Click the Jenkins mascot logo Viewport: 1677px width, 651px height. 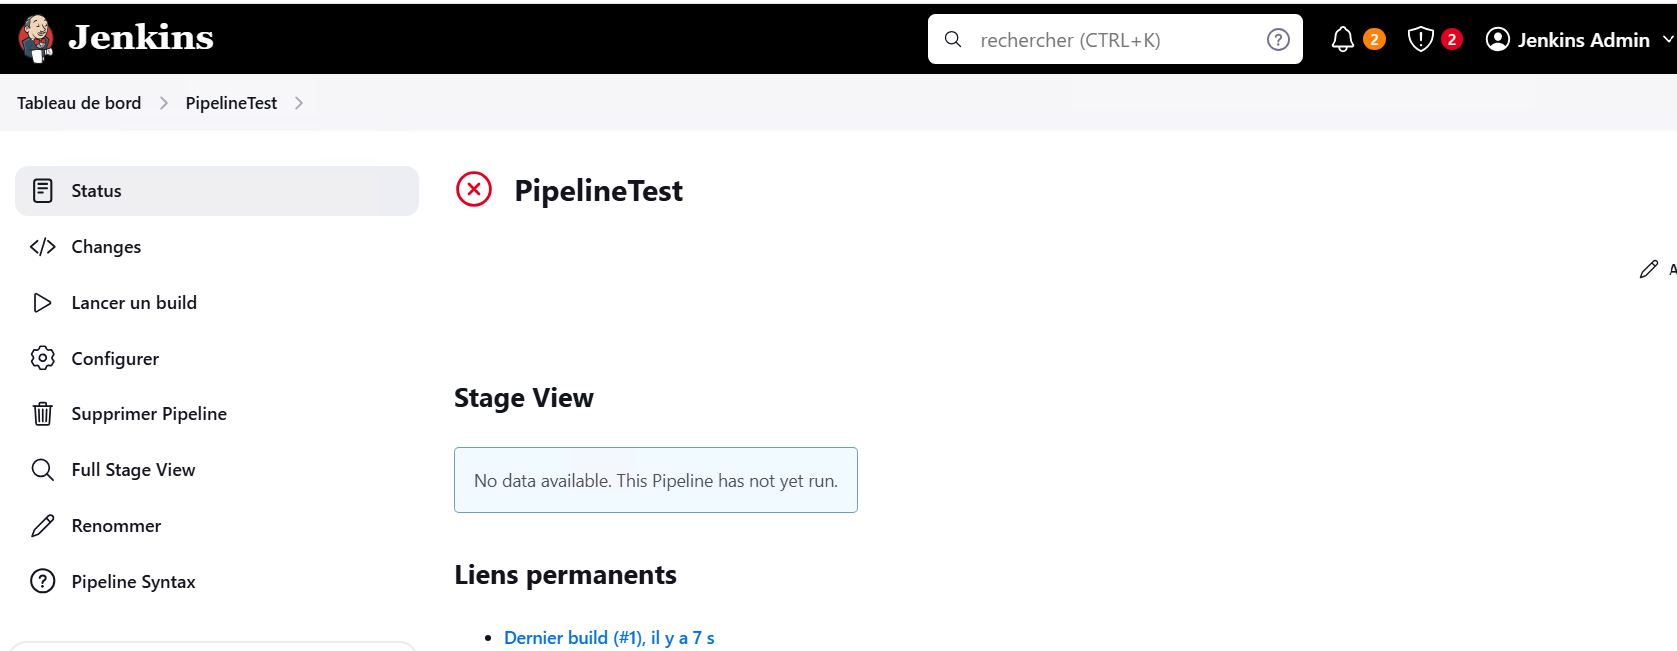[x=37, y=39]
